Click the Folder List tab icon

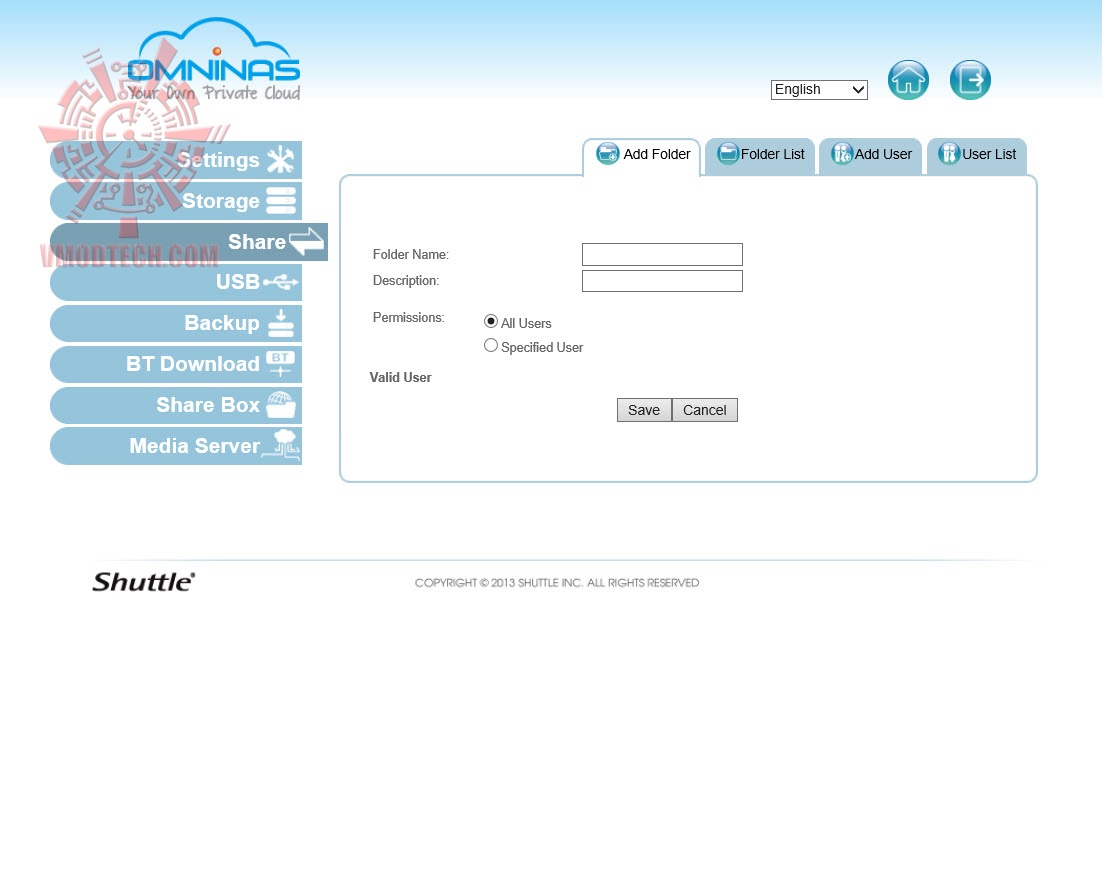(x=728, y=153)
